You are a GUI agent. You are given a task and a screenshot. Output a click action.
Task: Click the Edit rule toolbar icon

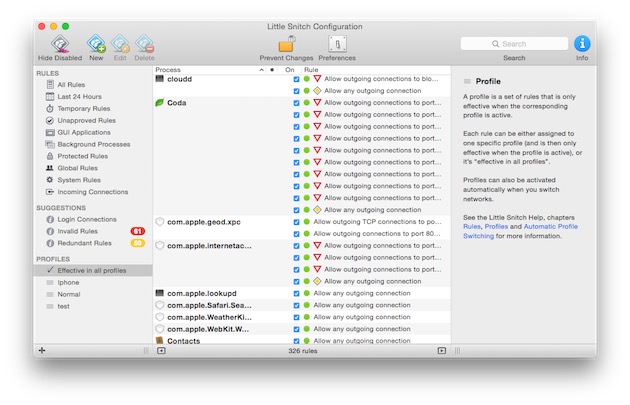tap(120, 44)
